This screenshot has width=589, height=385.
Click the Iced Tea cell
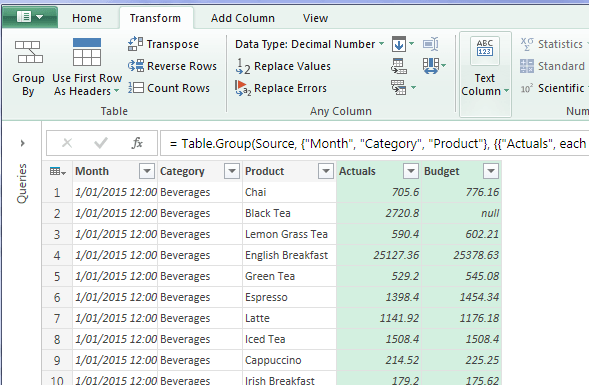click(x=289, y=340)
